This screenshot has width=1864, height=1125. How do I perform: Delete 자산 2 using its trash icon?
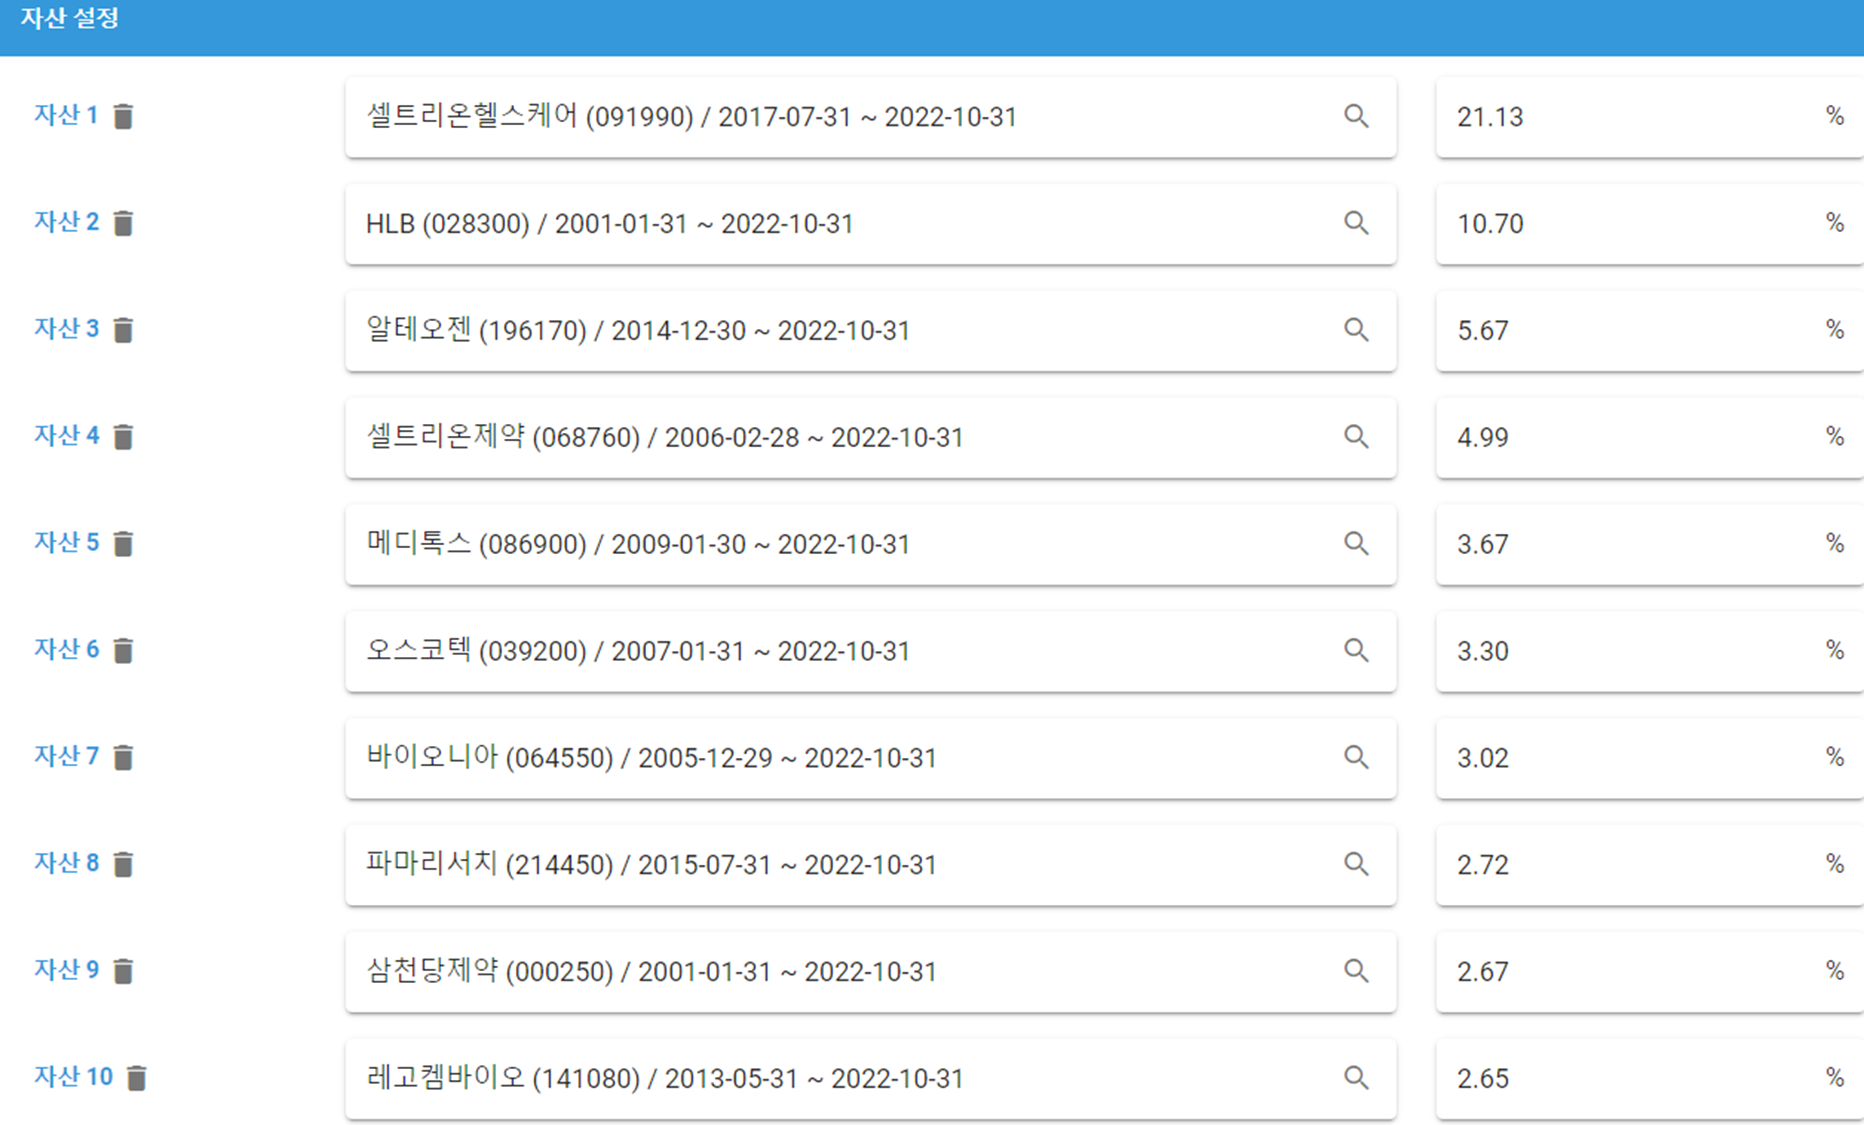[x=123, y=223]
